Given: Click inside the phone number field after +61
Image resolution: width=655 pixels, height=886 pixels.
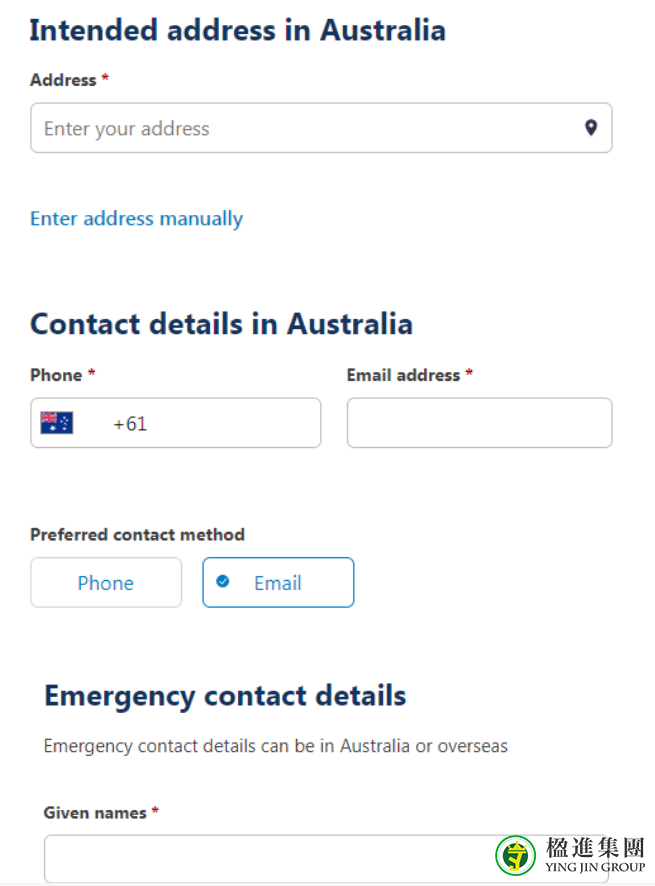Looking at the screenshot, I should tap(232, 423).
